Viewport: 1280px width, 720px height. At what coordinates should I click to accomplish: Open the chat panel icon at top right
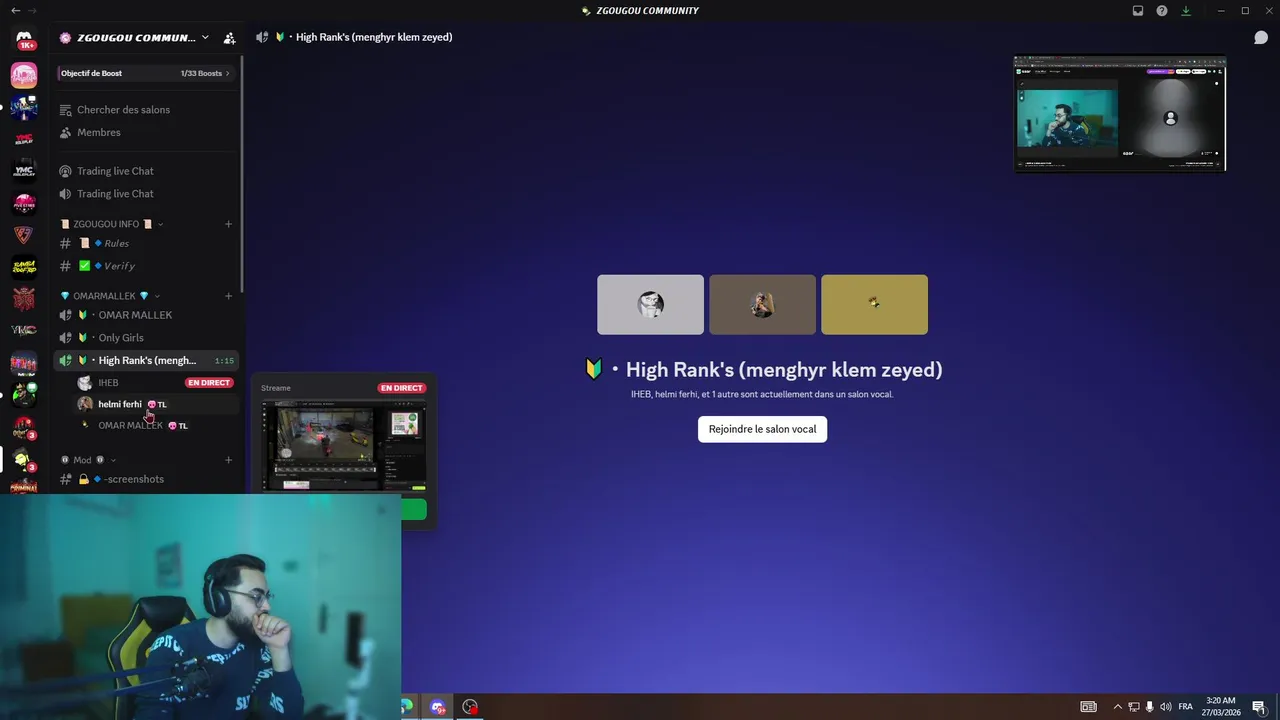[x=1261, y=38]
